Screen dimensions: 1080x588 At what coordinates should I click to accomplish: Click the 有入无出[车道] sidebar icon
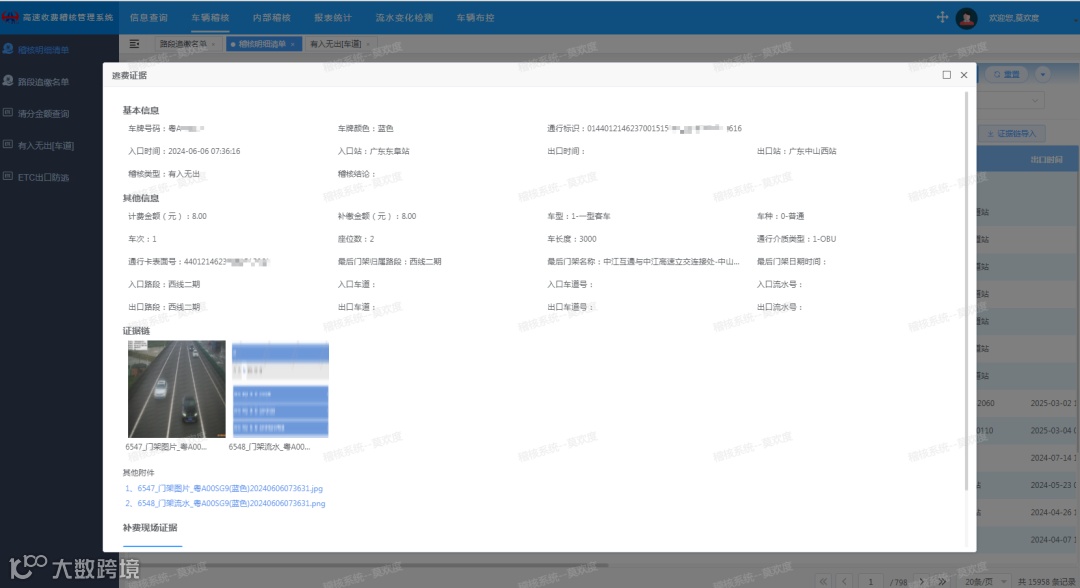click(x=8, y=145)
